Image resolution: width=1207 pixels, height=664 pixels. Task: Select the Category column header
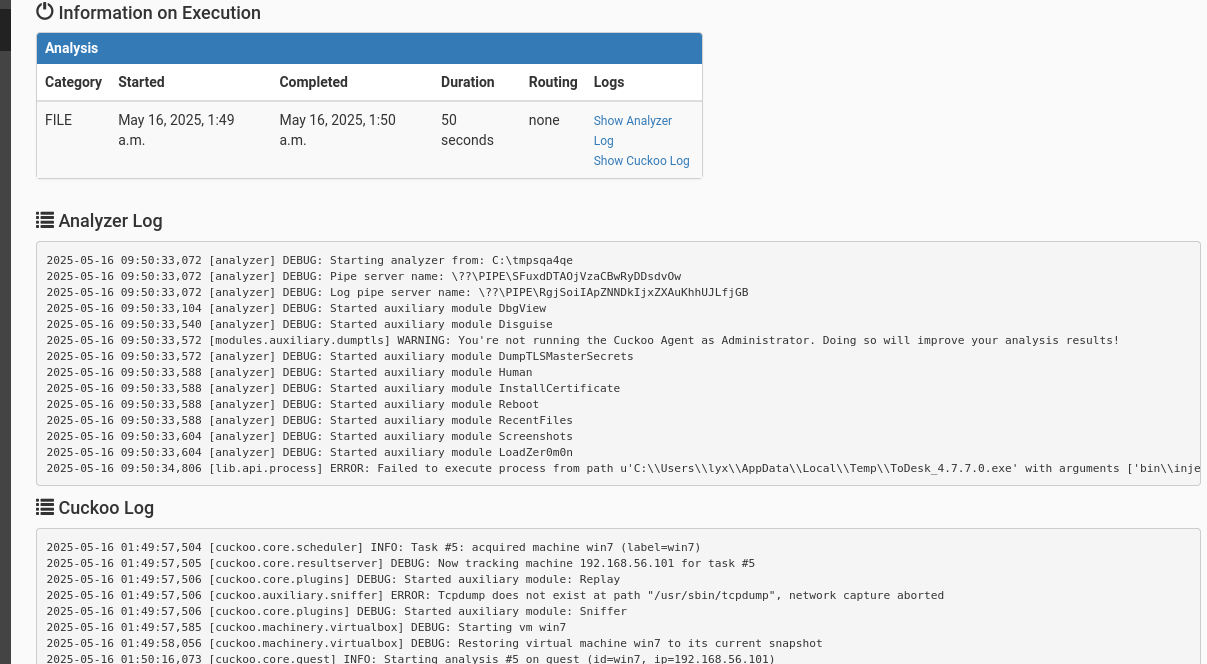[73, 82]
